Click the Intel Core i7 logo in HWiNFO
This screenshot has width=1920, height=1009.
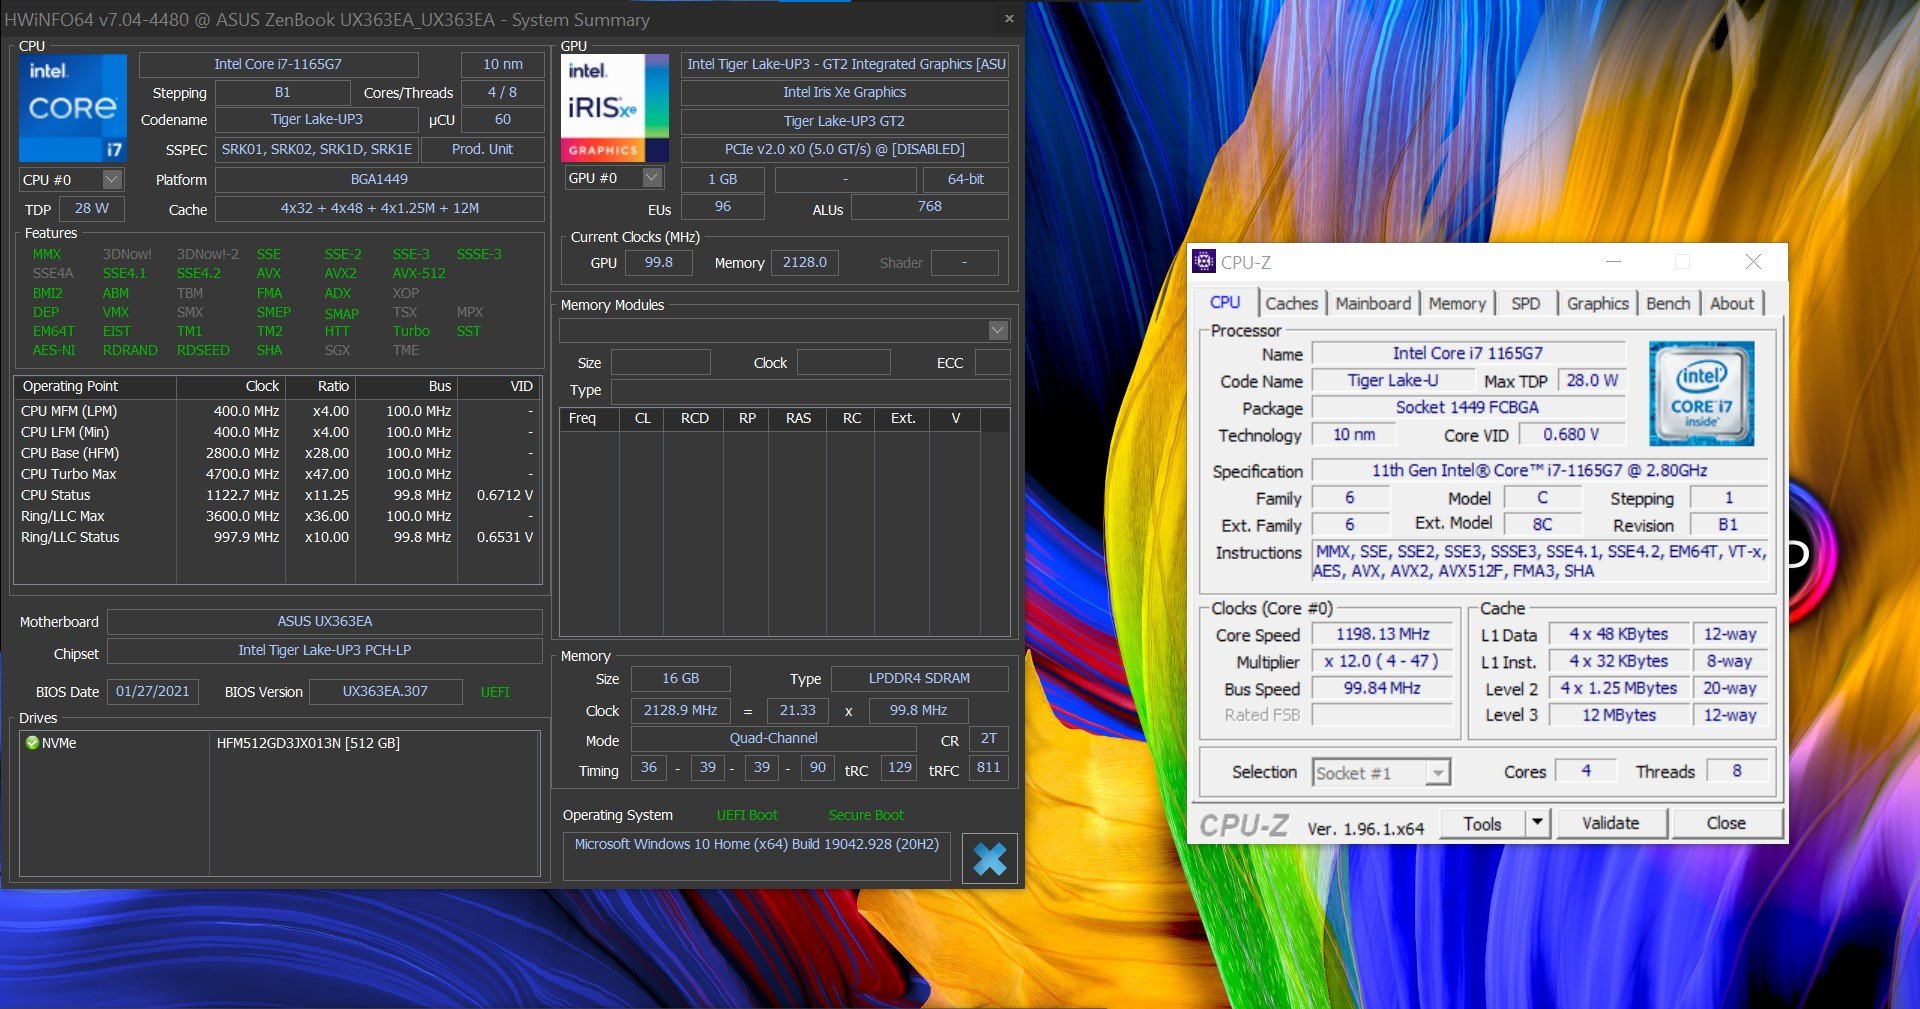73,108
